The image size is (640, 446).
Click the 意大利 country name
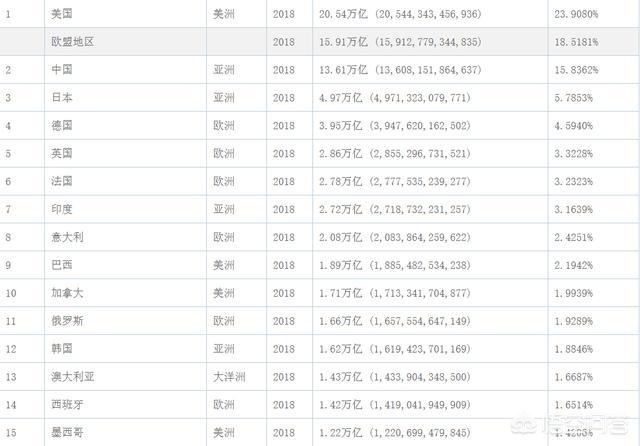[x=67, y=237]
